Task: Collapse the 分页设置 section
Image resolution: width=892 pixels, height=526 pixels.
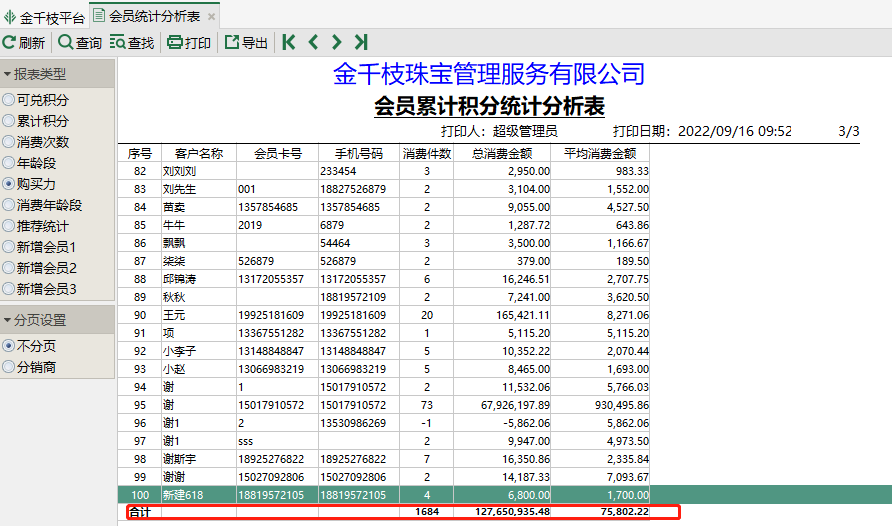Action: coord(7,320)
